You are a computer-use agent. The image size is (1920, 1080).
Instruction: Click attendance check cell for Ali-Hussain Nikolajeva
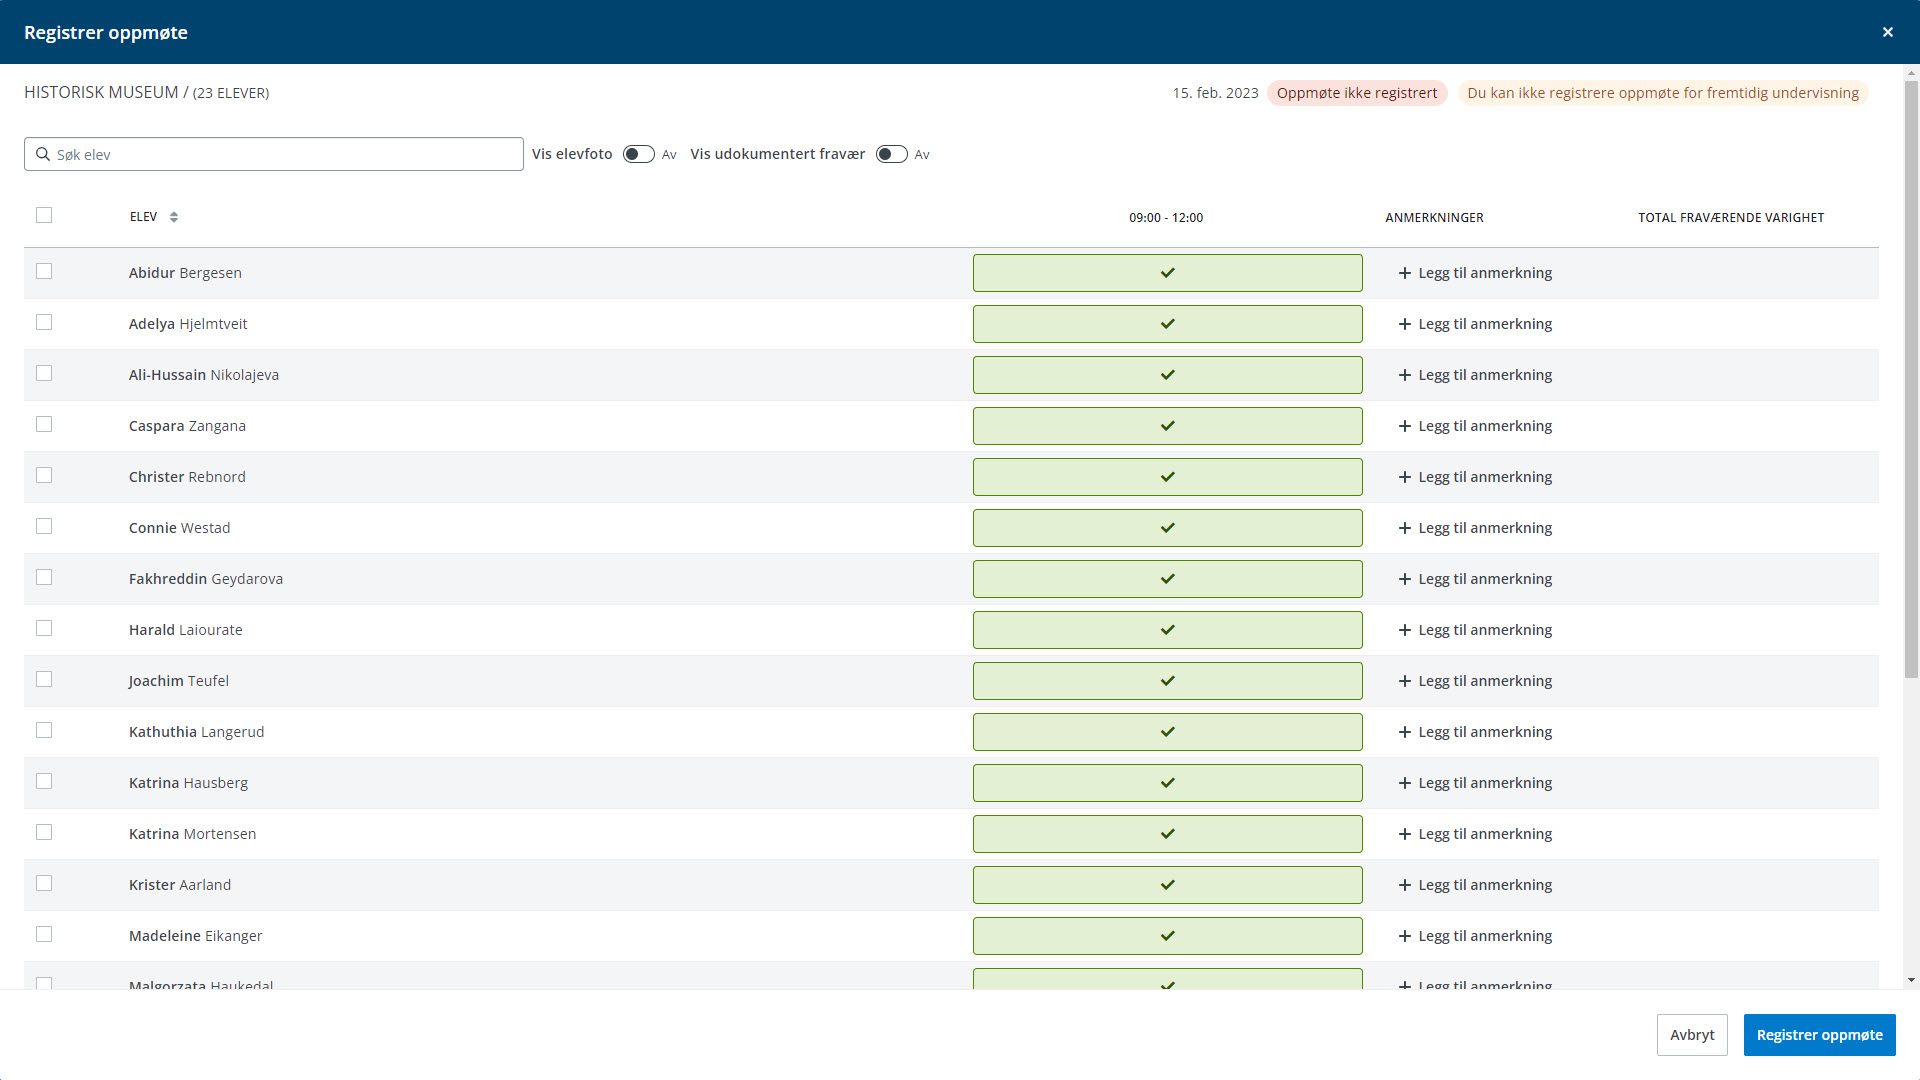pos(1167,375)
